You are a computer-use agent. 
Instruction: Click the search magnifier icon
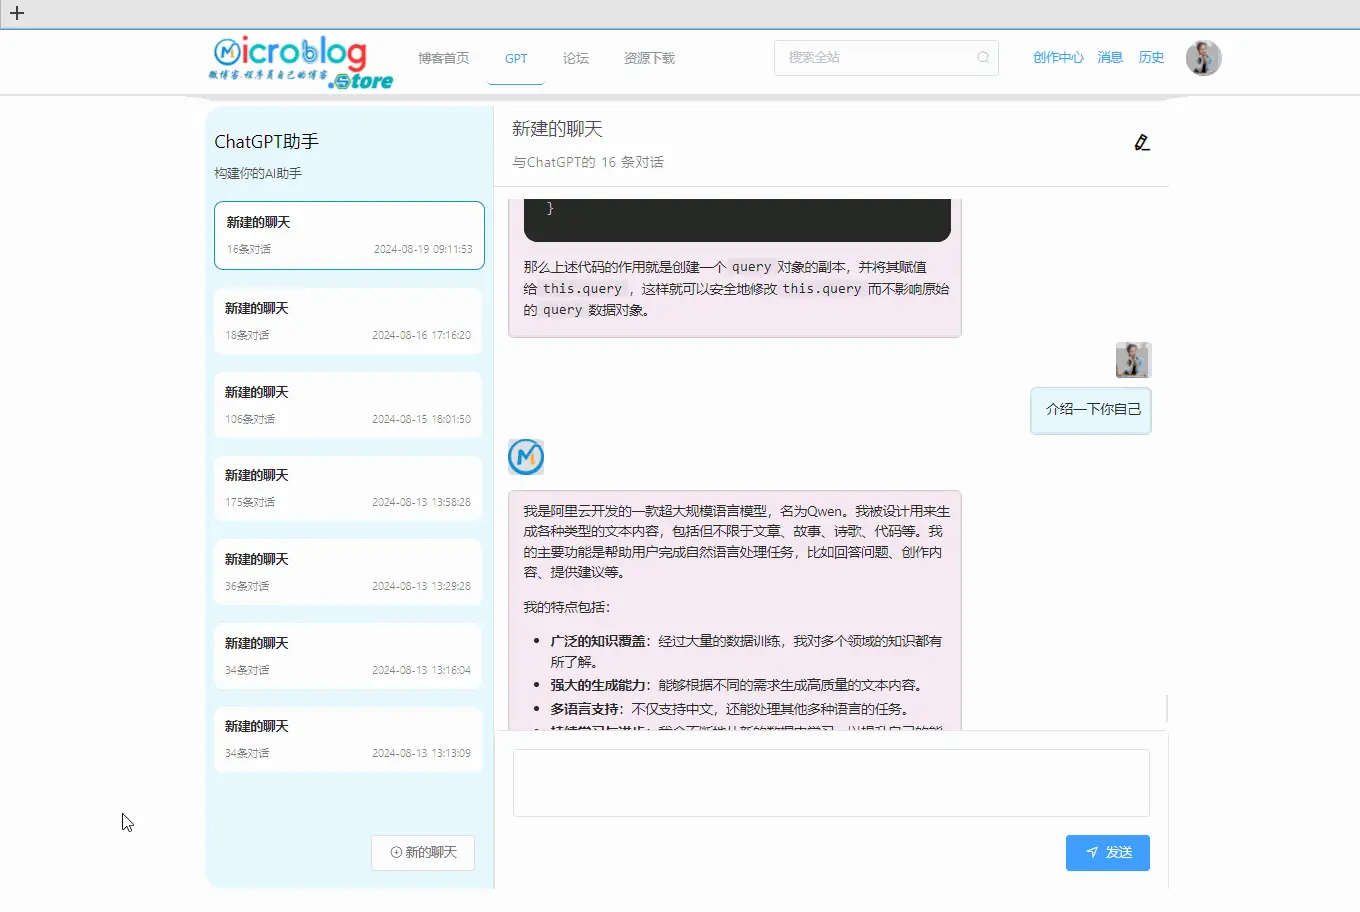[983, 58]
